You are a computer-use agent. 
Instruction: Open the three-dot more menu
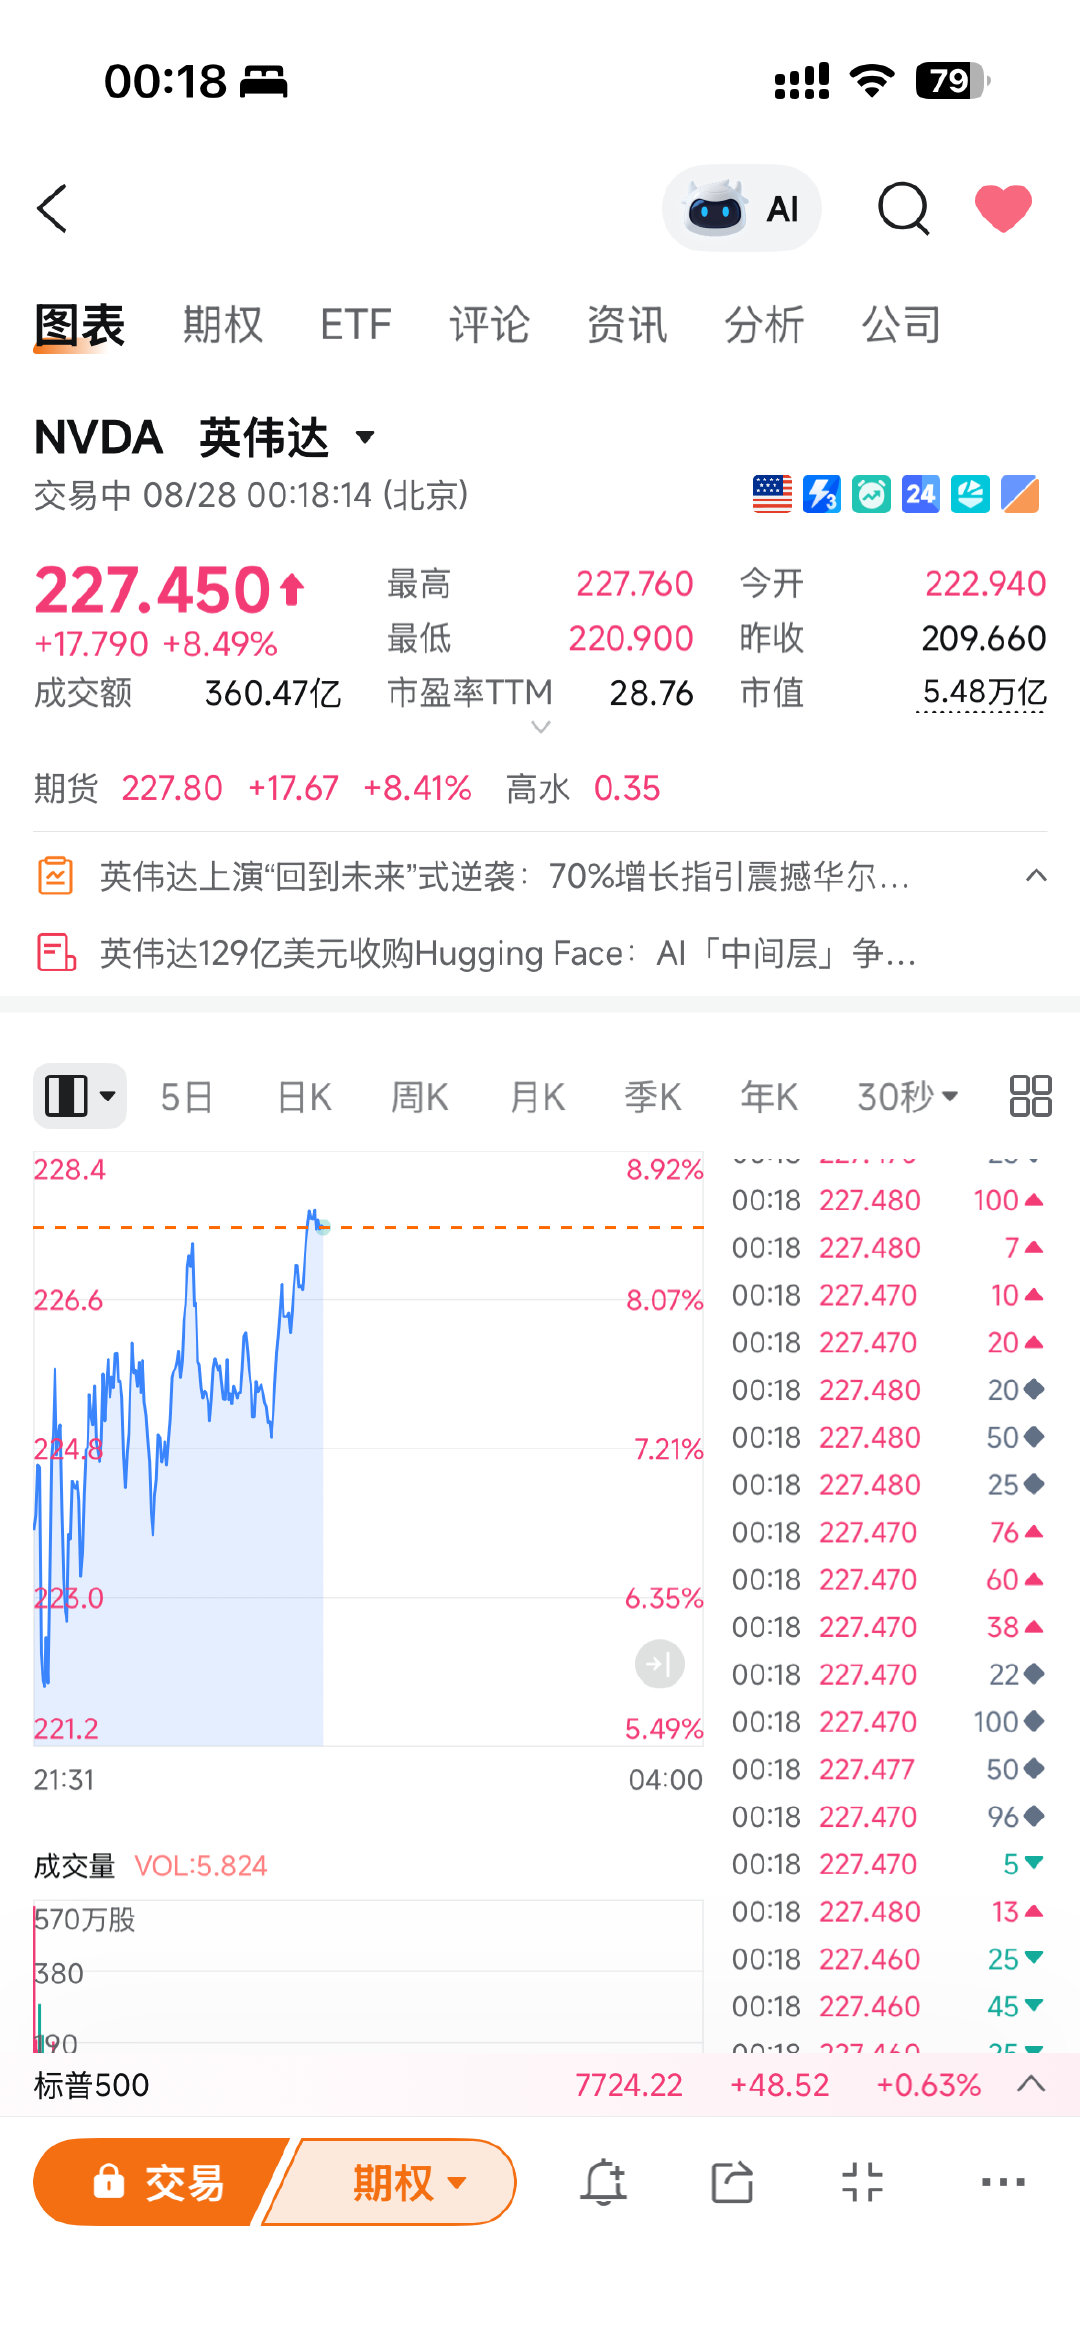[x=1003, y=2182]
